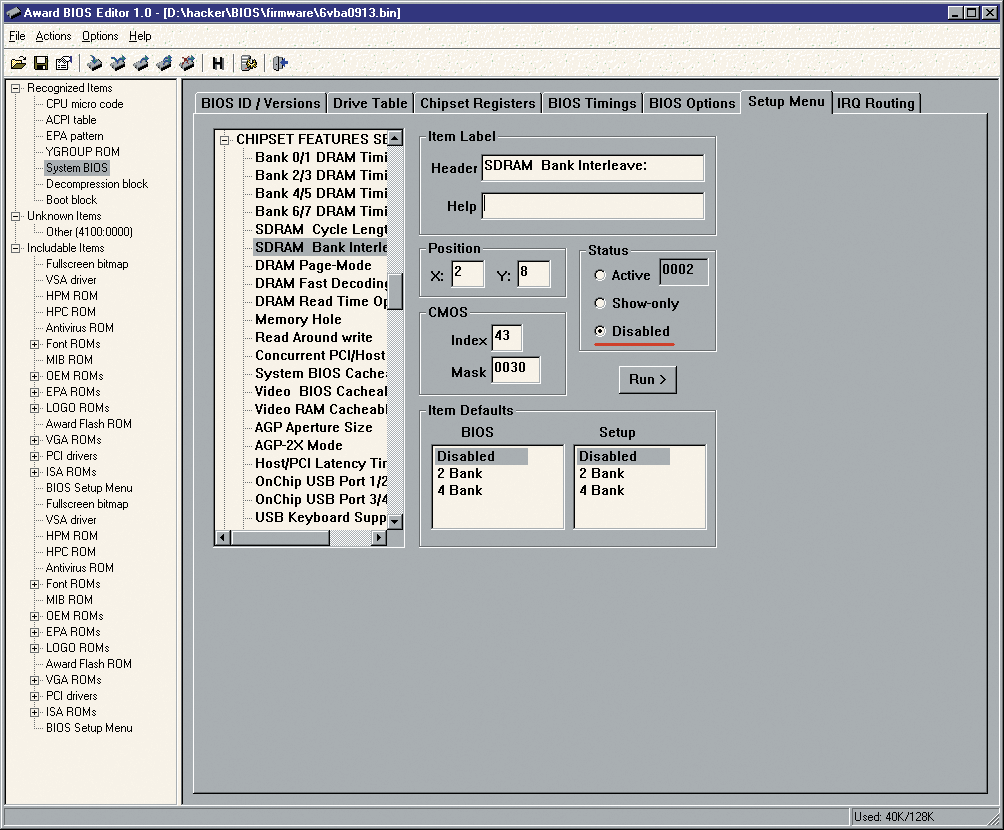1004x830 pixels.
Task: Click the properties sheet toolbar icon
Action: tap(63, 63)
